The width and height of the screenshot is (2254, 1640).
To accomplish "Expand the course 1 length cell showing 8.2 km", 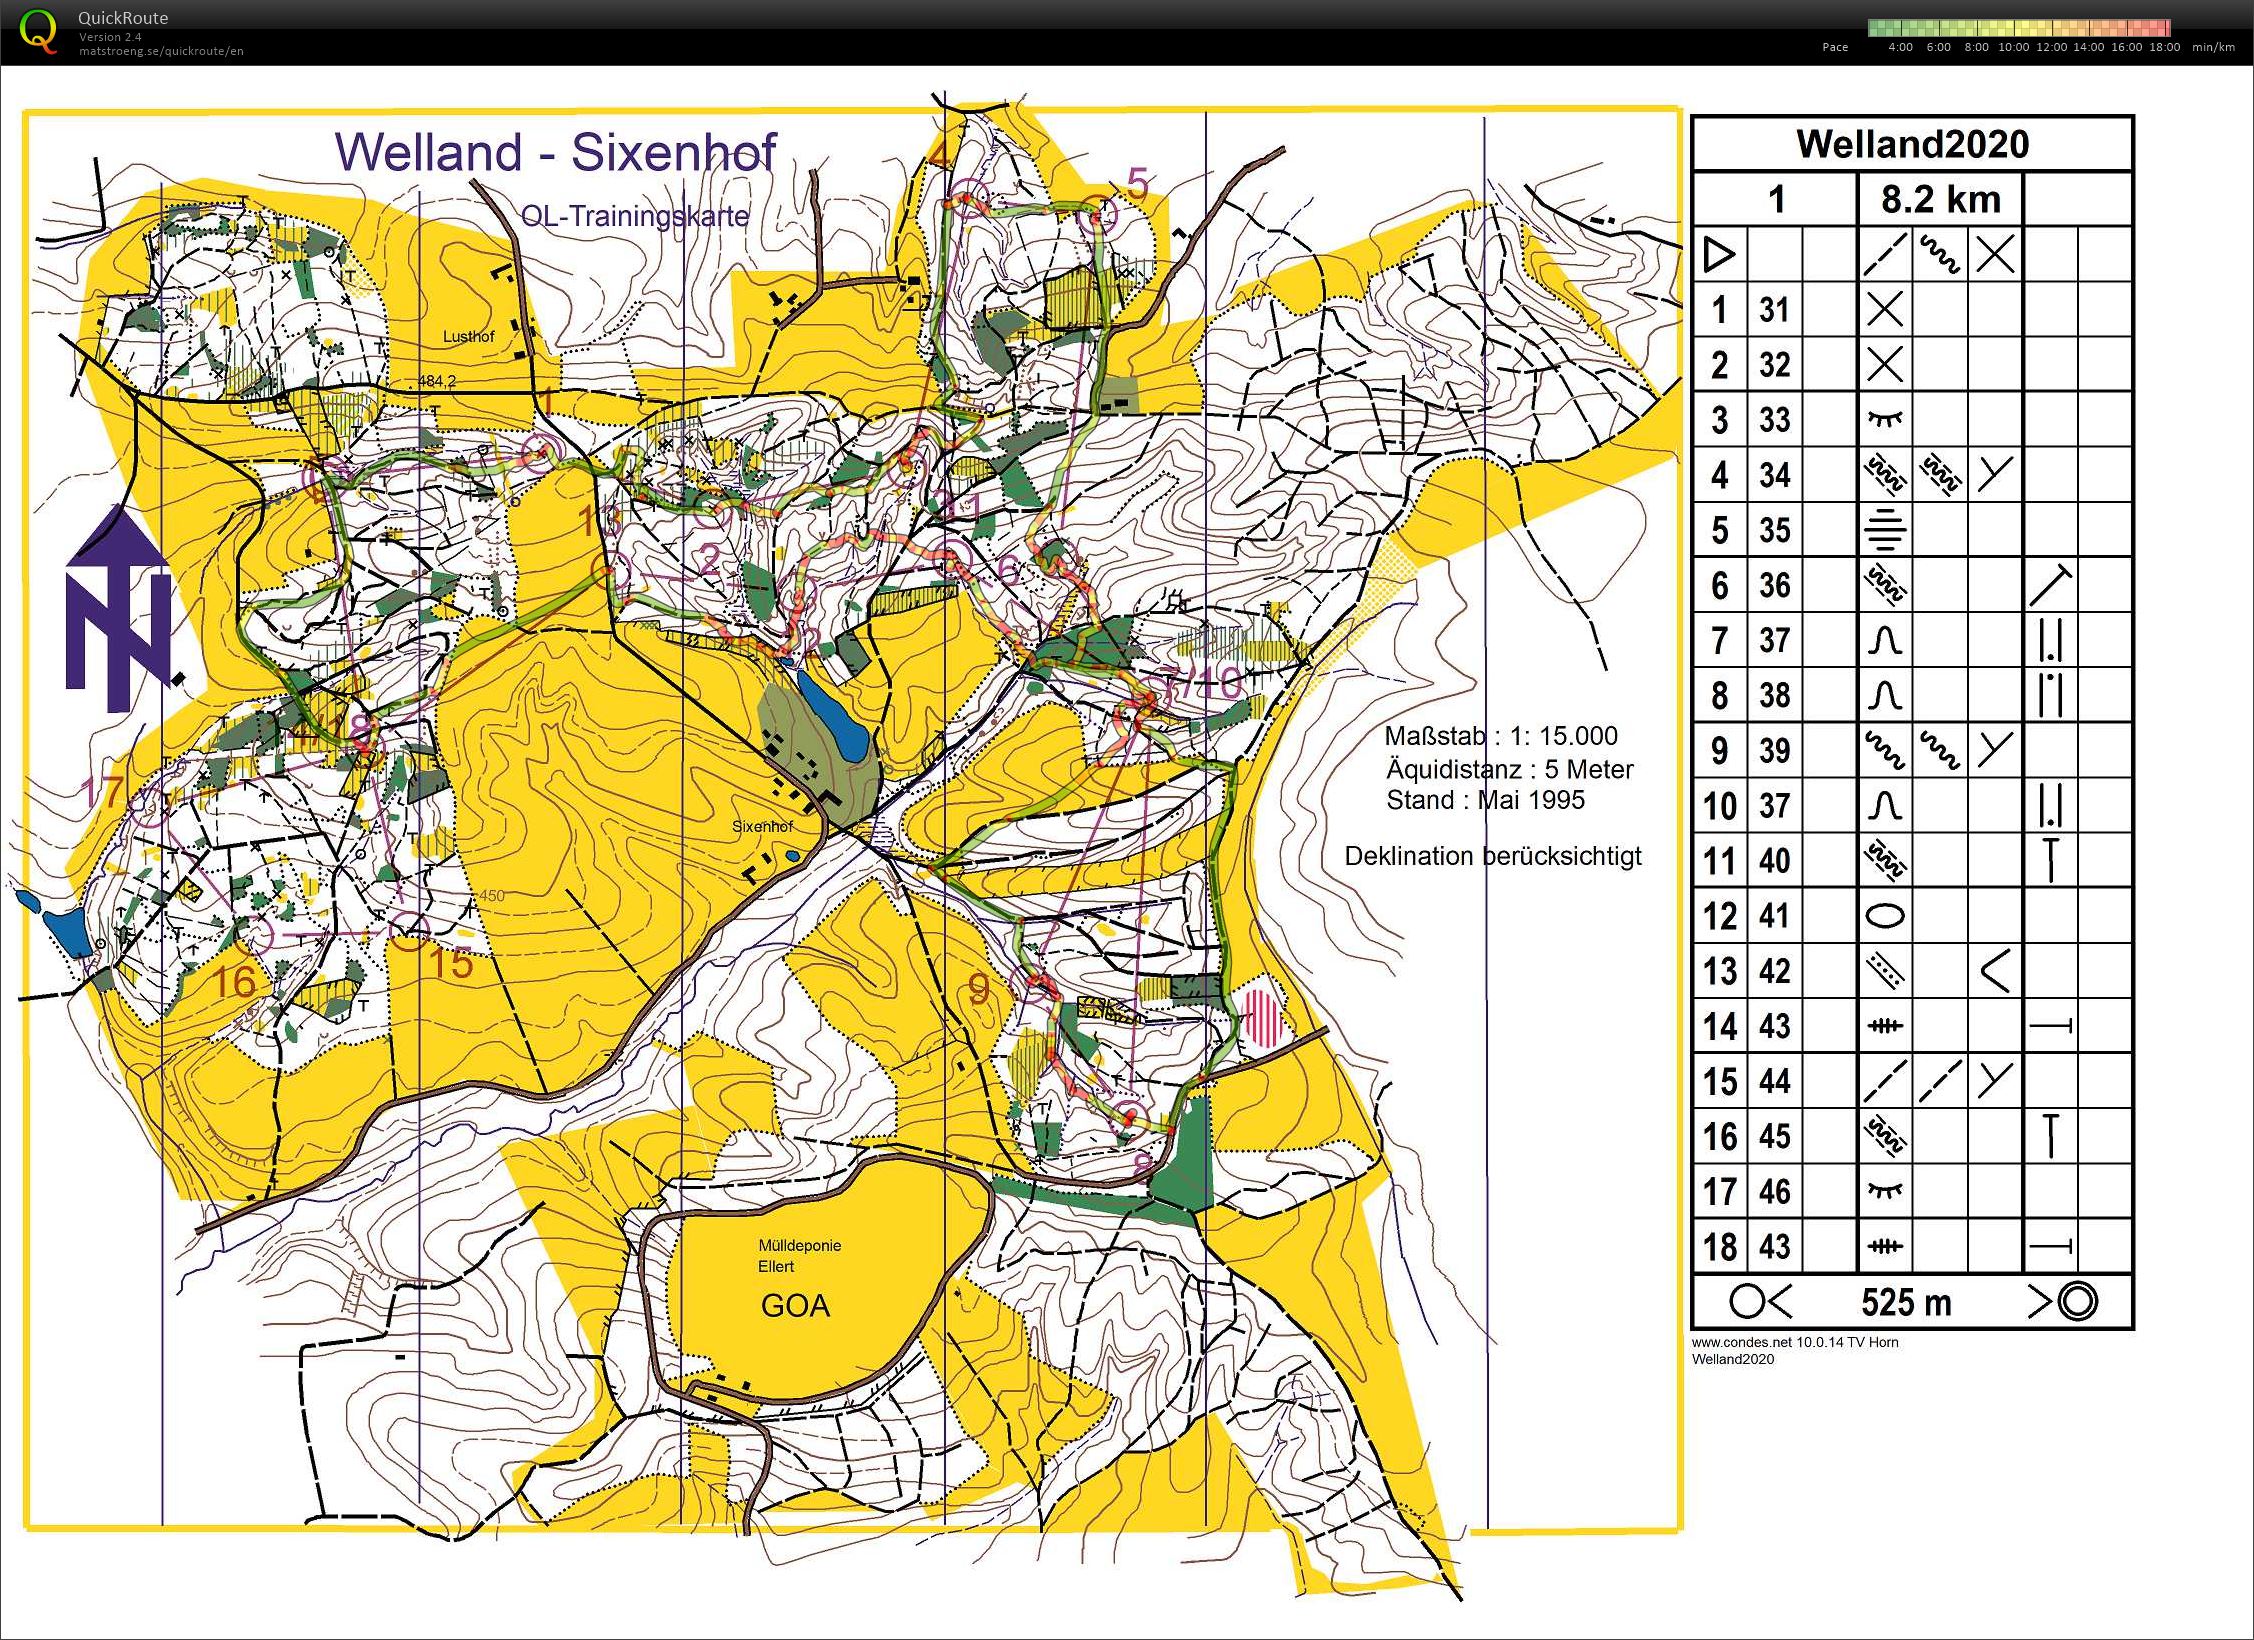I will tap(1940, 199).
